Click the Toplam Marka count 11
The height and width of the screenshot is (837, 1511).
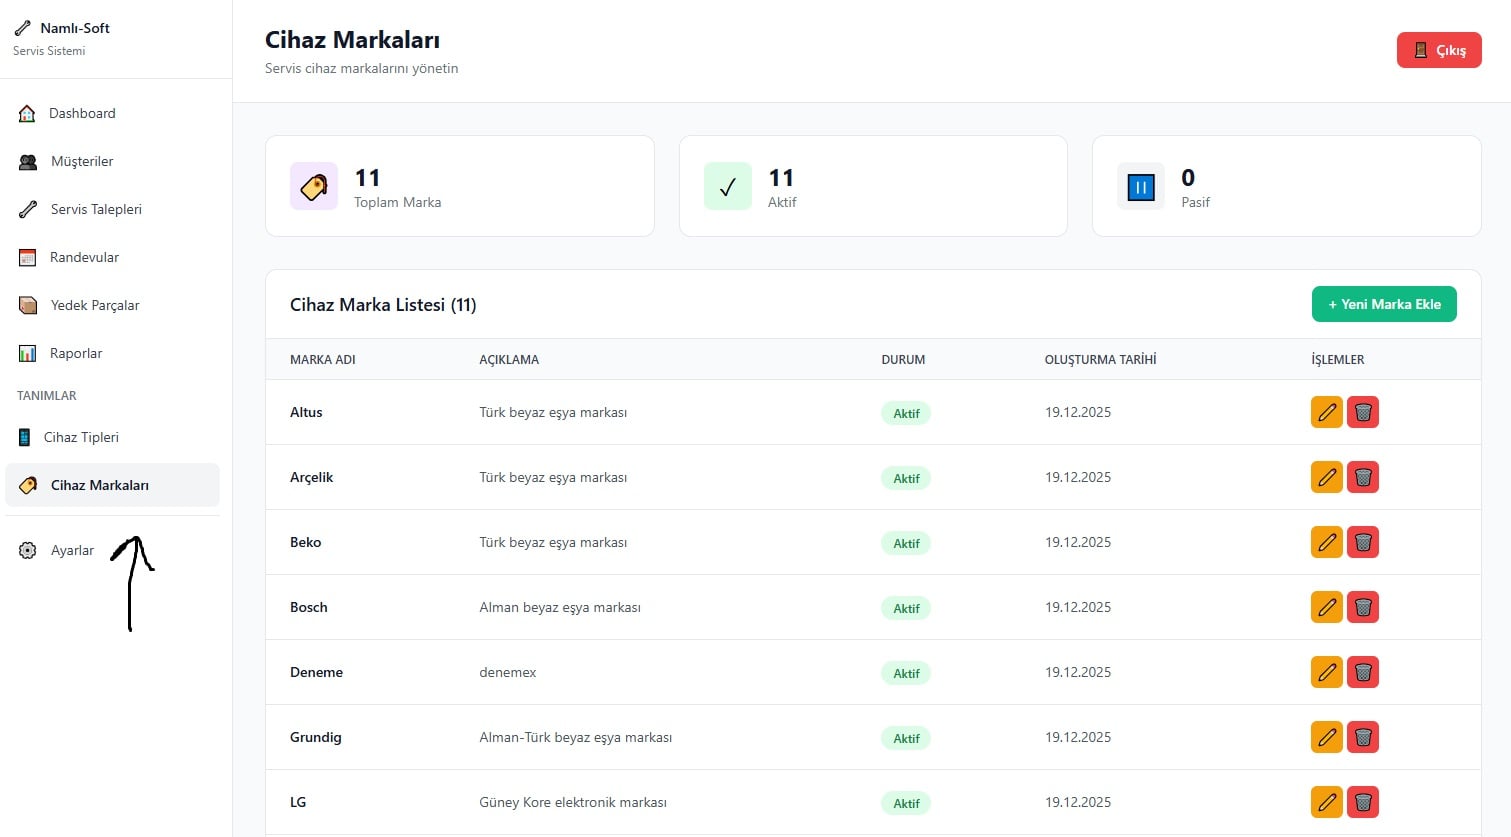point(367,178)
